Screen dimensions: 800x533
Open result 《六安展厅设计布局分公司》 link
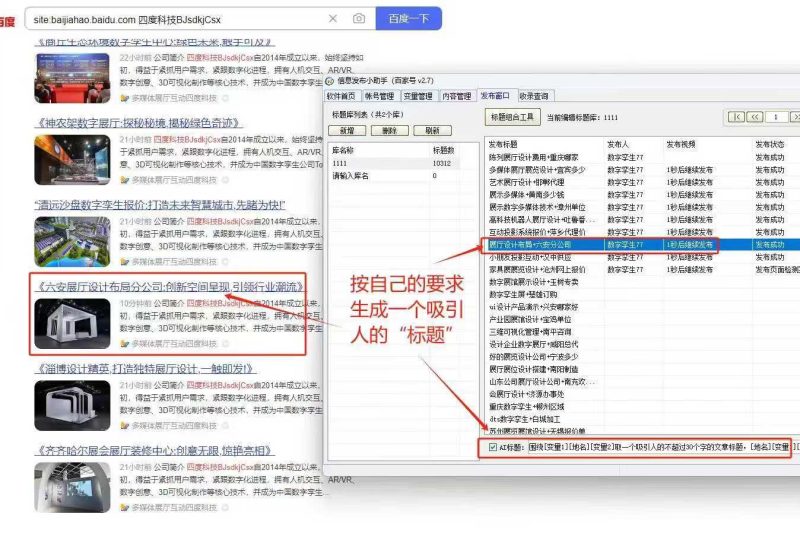point(171,287)
